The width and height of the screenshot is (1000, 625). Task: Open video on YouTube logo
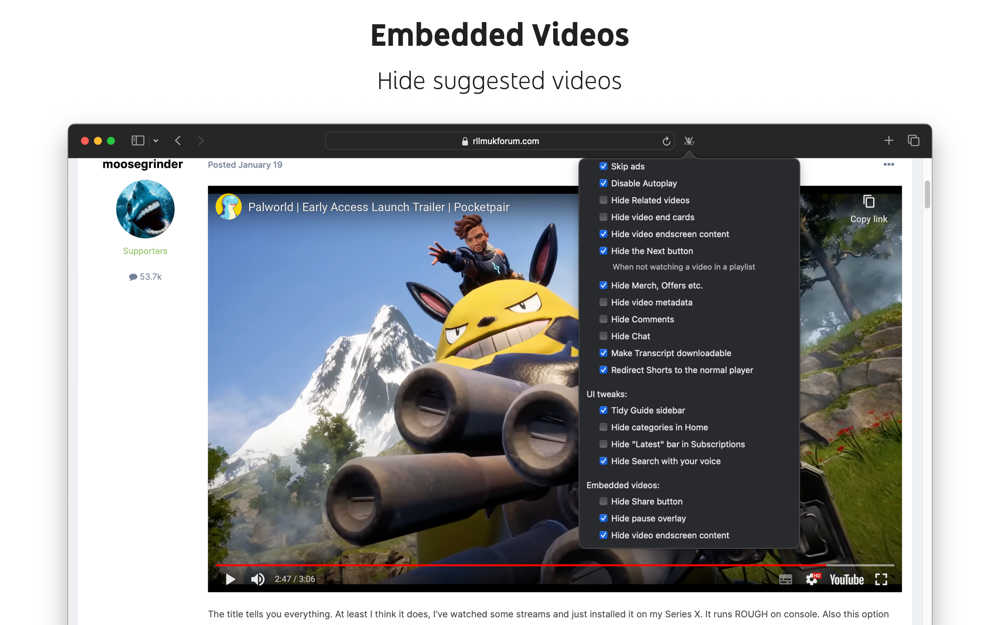846,579
